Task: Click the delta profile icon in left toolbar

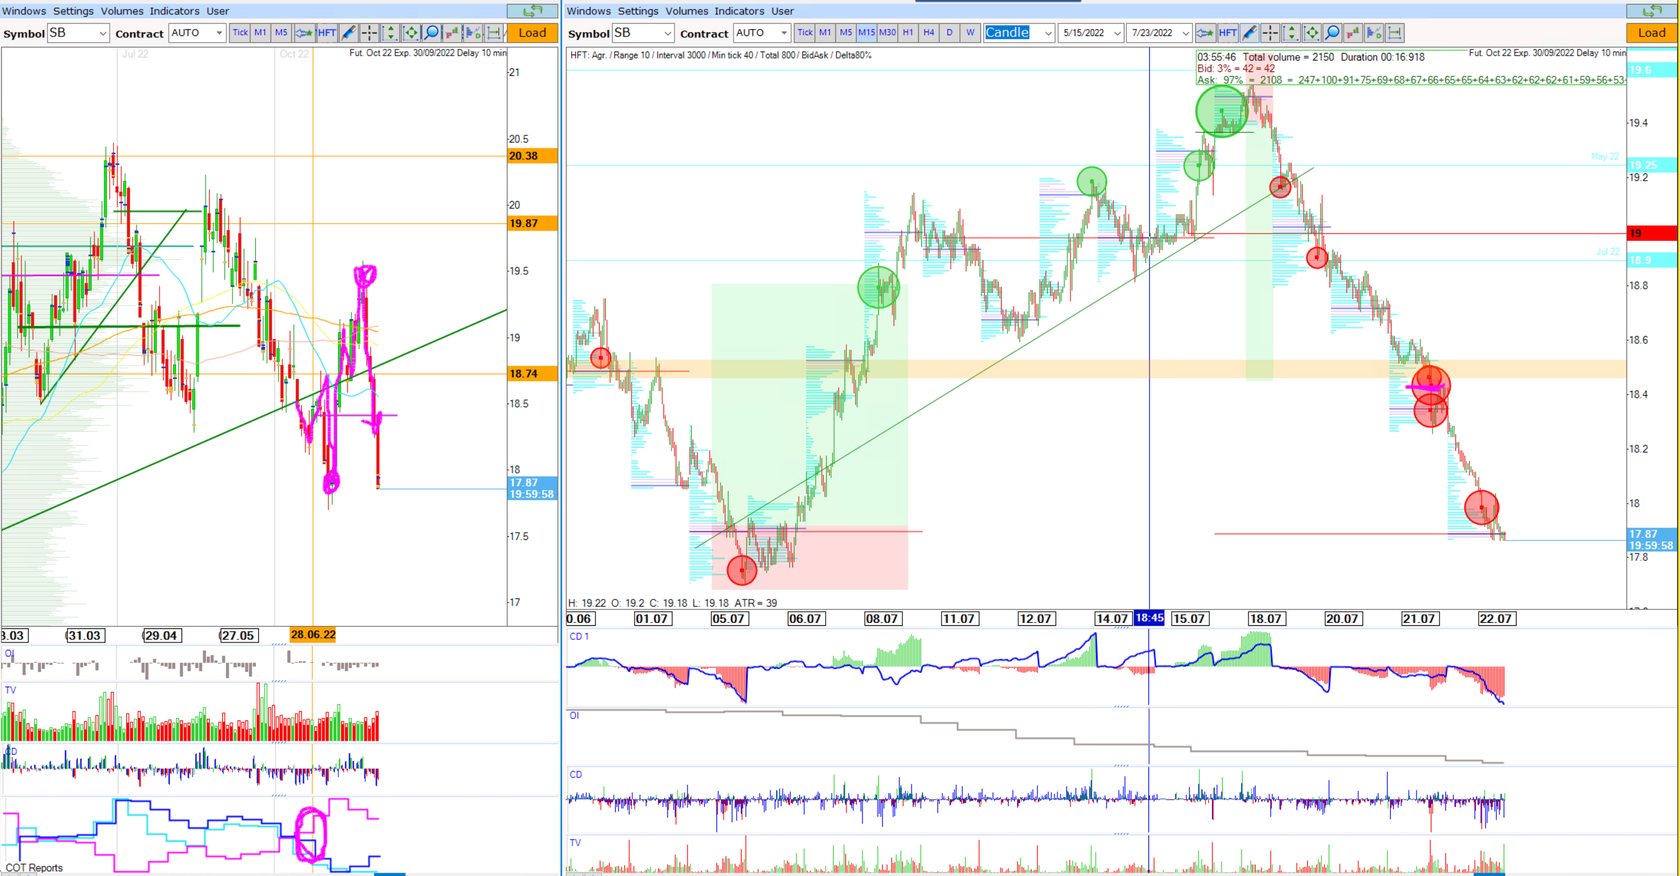Action: [473, 33]
